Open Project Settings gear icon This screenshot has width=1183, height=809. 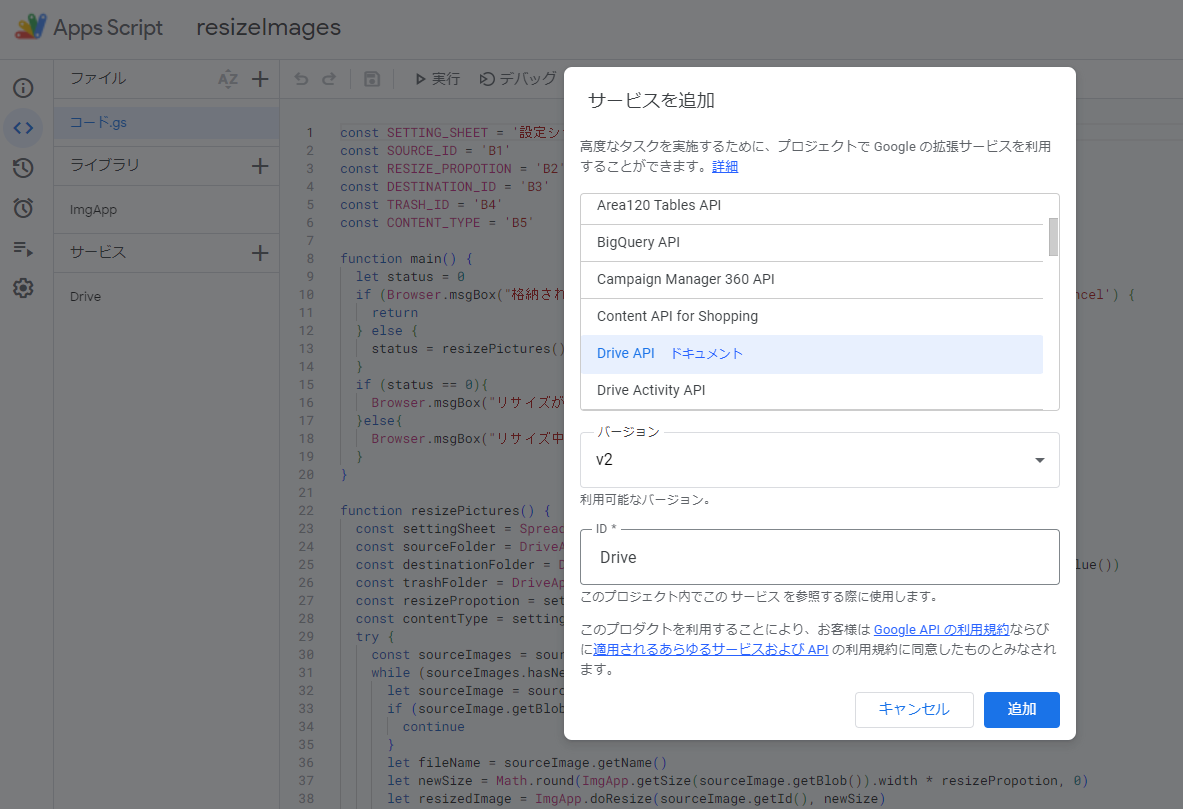(23, 288)
